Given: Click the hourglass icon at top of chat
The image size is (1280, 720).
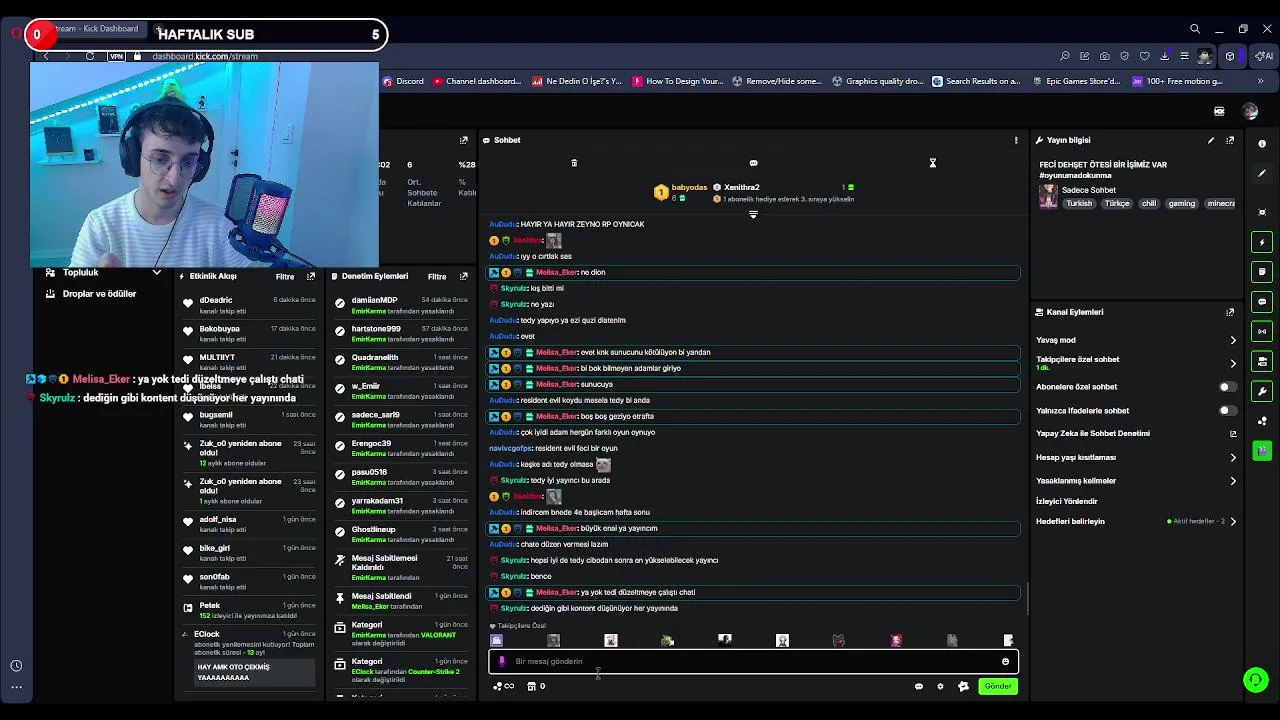Looking at the screenshot, I should (x=932, y=163).
